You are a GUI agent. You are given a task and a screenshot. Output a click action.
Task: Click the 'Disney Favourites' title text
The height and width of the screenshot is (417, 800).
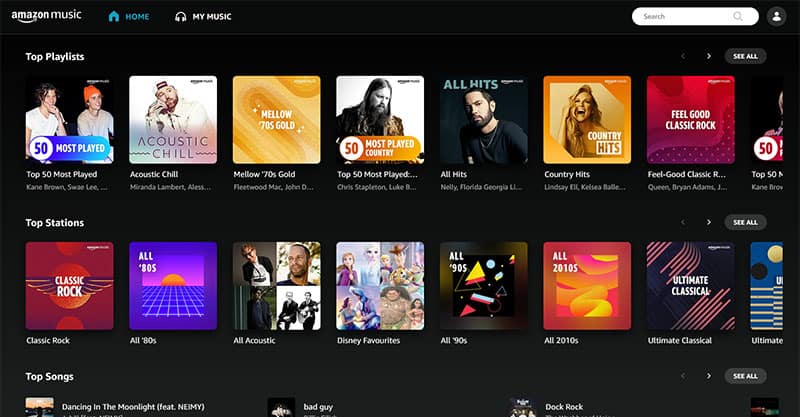coord(368,340)
